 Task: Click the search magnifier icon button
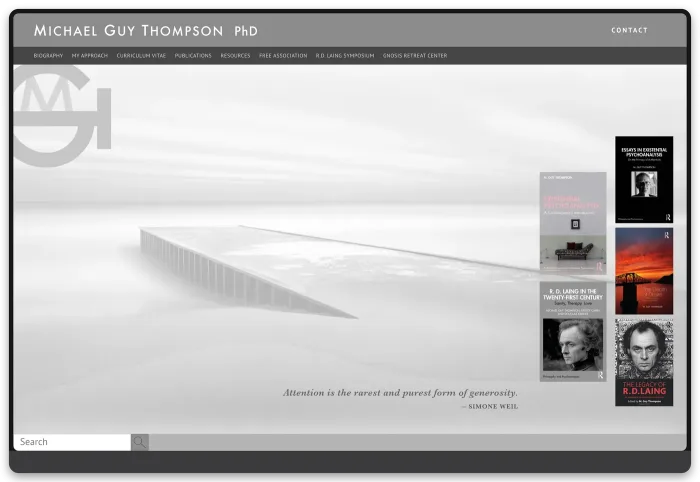click(140, 442)
